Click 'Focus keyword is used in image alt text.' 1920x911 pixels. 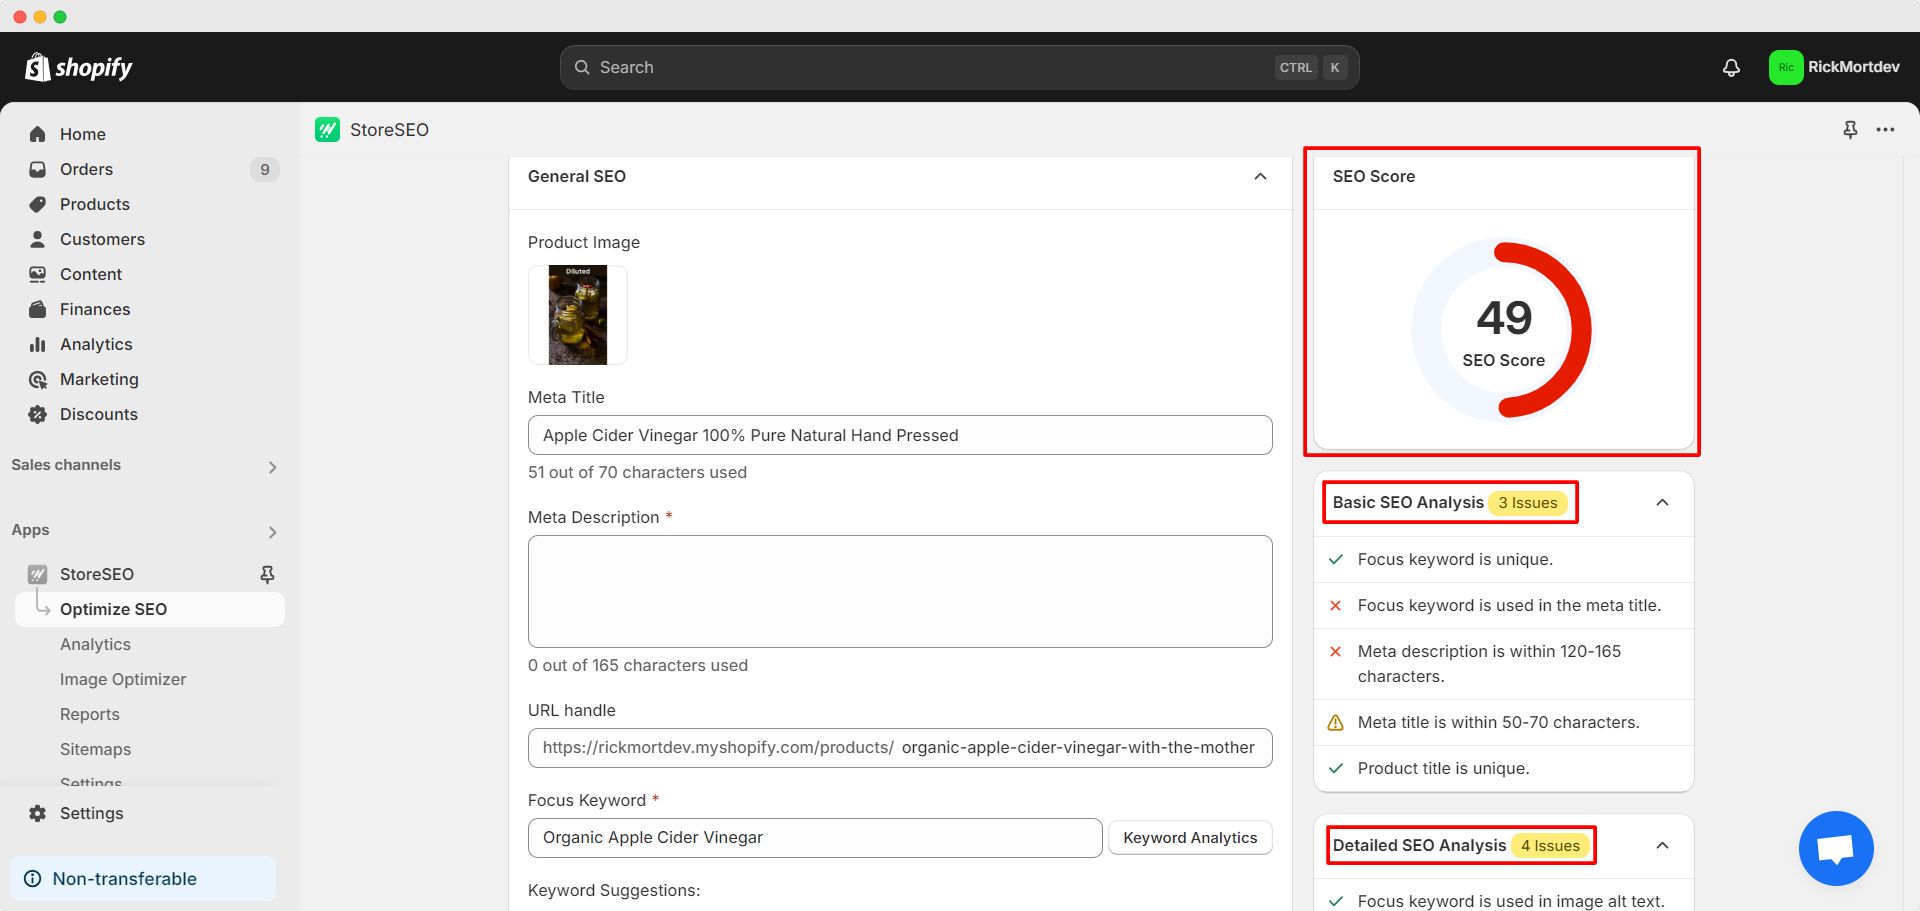click(1511, 901)
